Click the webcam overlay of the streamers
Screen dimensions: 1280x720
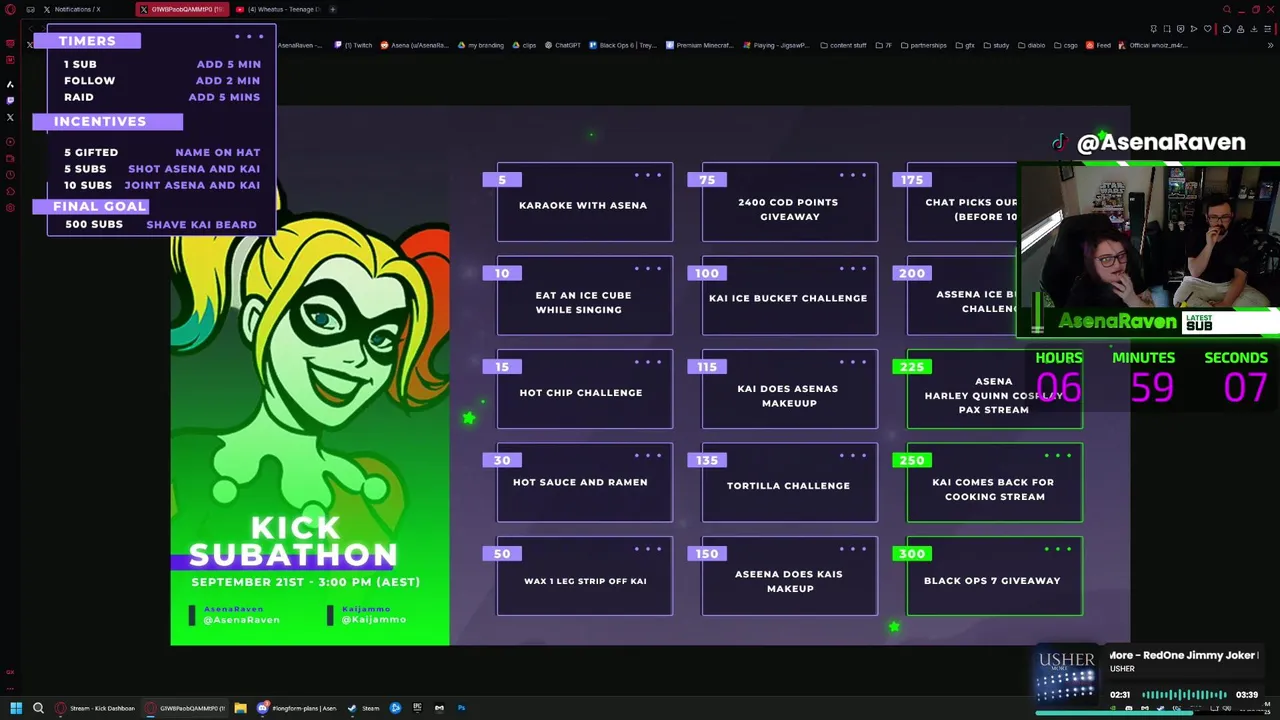(1149, 250)
